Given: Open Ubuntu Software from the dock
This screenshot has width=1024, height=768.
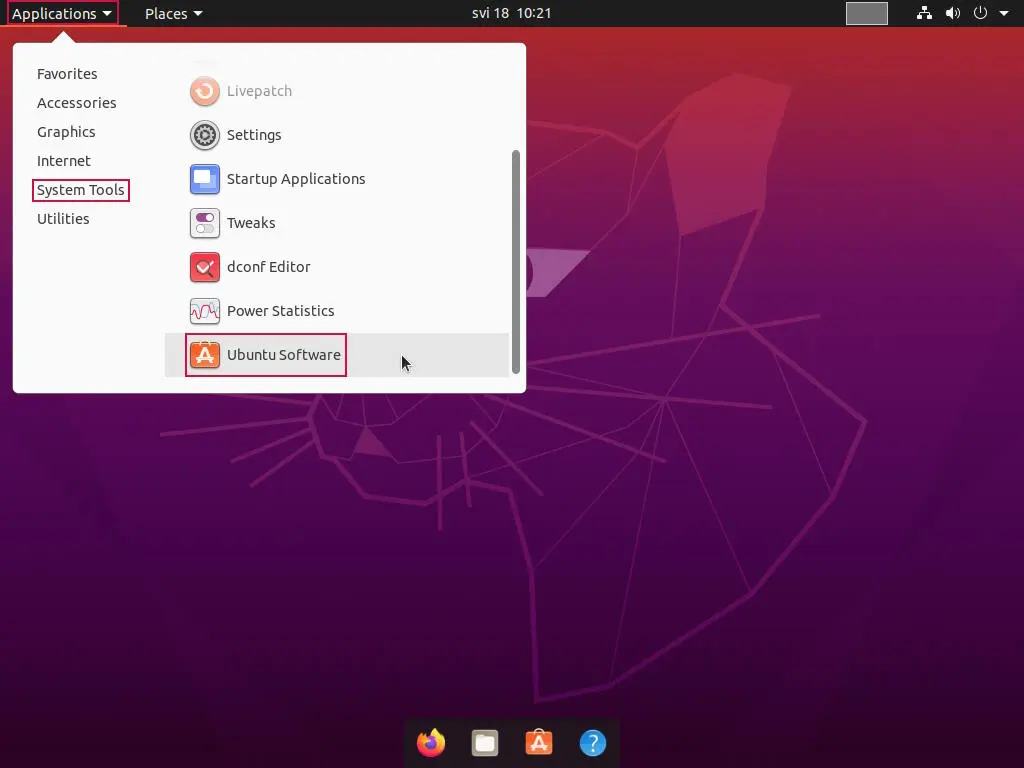Looking at the screenshot, I should (539, 743).
